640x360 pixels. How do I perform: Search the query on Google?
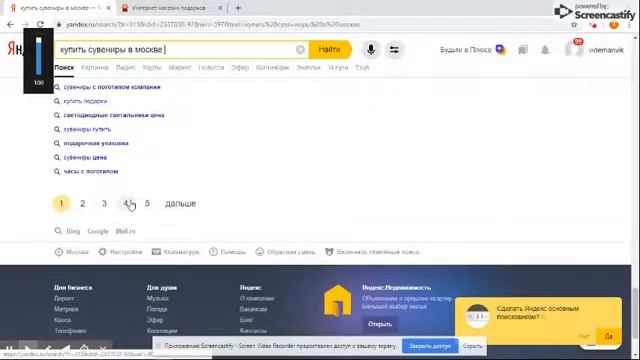pyautogui.click(x=98, y=231)
